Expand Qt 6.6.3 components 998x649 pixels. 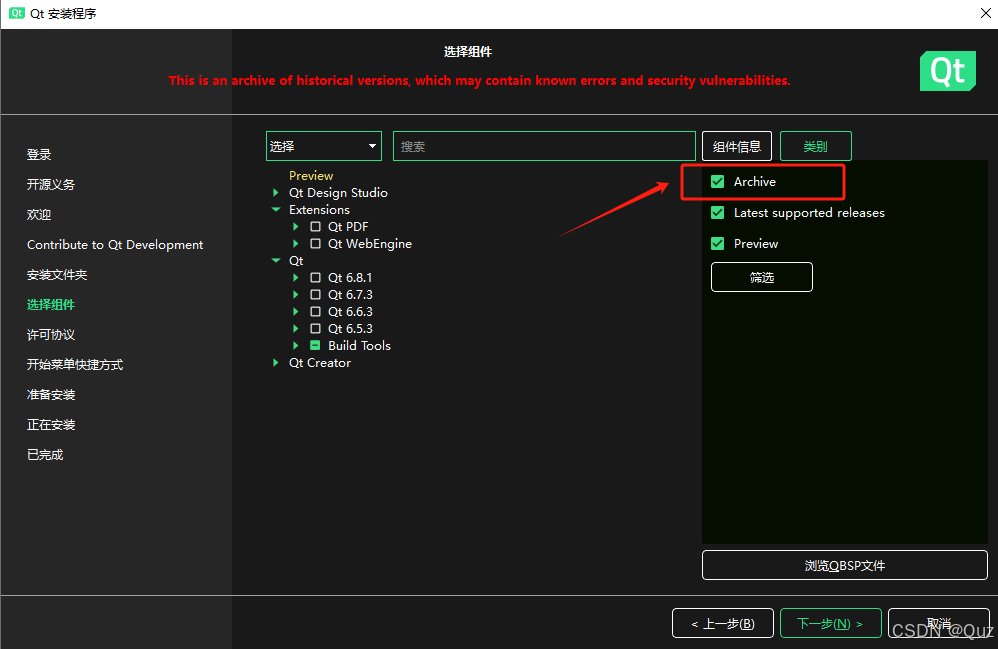[x=295, y=312]
